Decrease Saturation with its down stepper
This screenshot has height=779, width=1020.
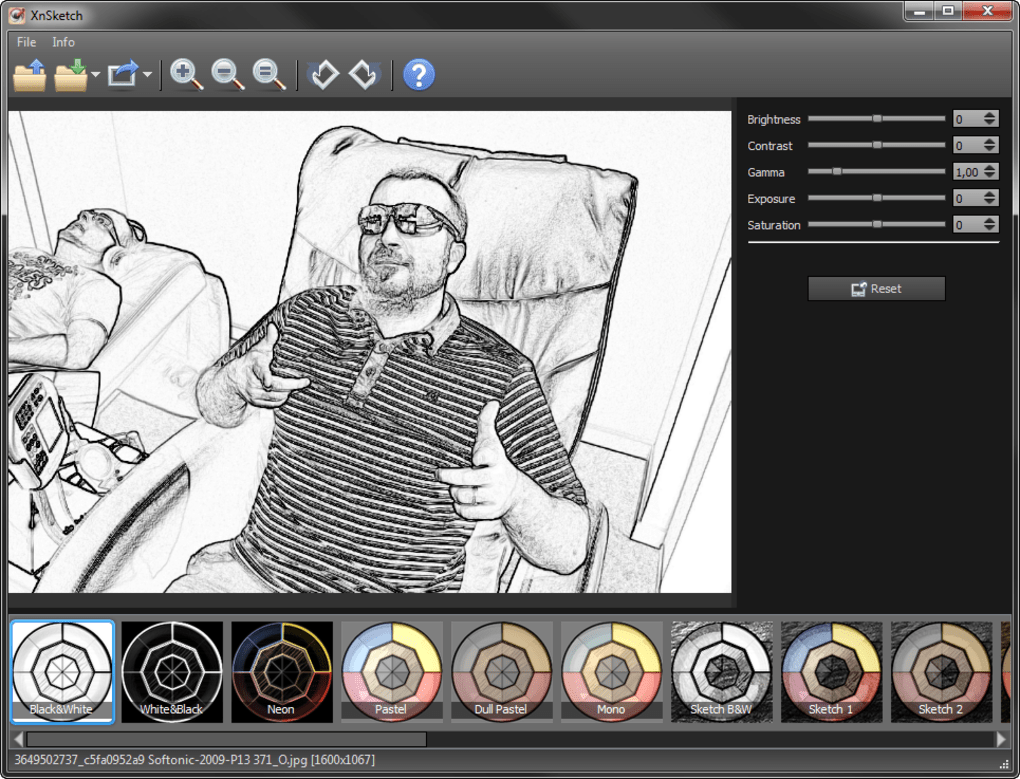990,229
